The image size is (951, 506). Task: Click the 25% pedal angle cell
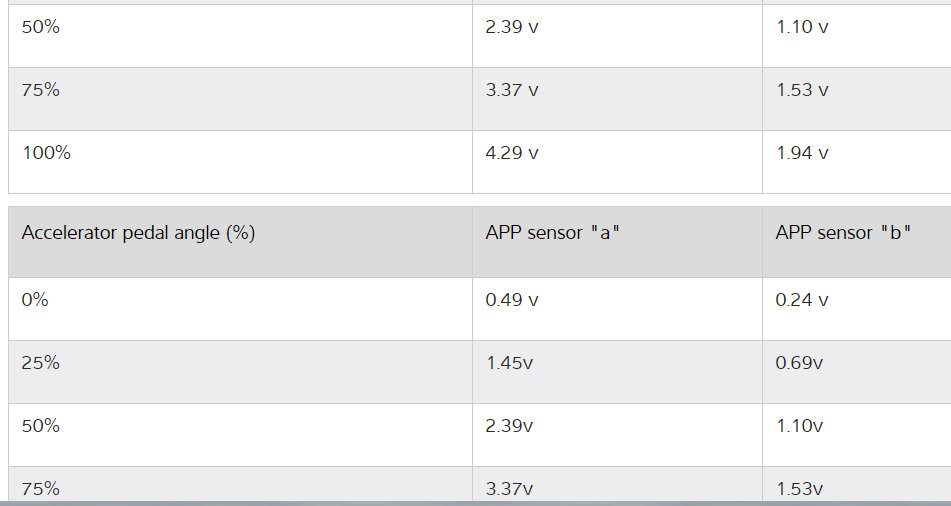pyautogui.click(x=41, y=363)
